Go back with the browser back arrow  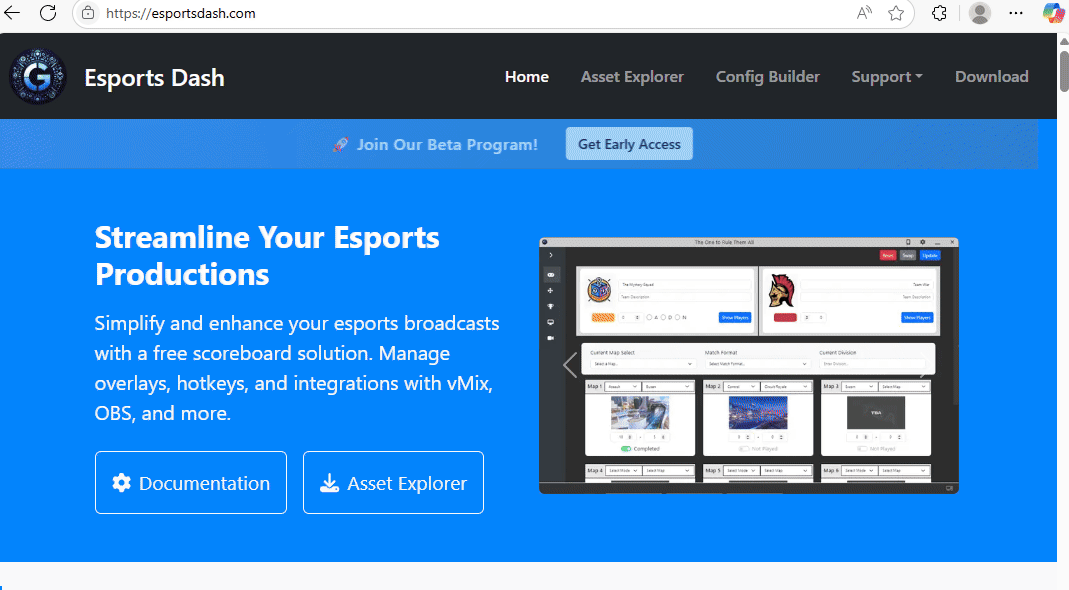[x=12, y=13]
